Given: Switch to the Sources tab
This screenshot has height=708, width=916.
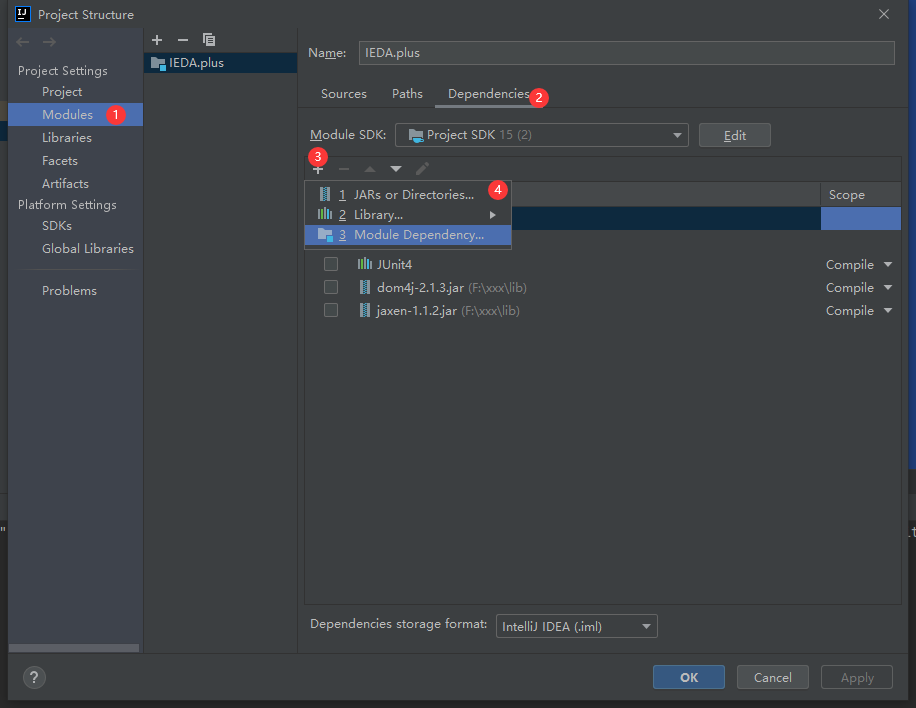Looking at the screenshot, I should 343,93.
